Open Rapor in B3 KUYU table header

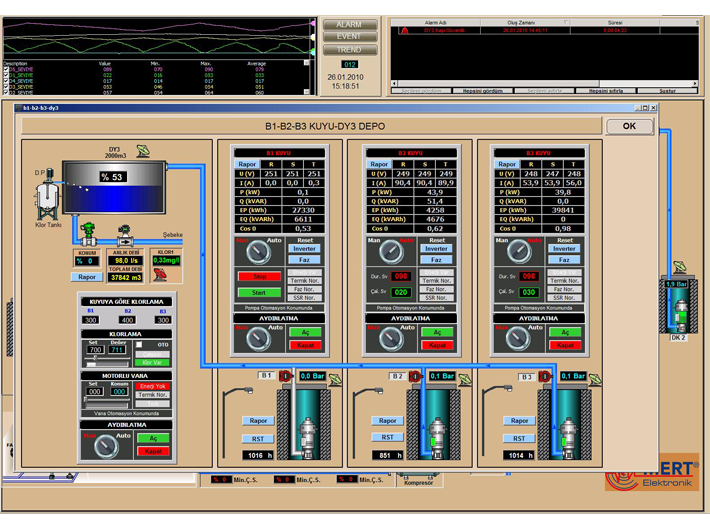pos(507,164)
